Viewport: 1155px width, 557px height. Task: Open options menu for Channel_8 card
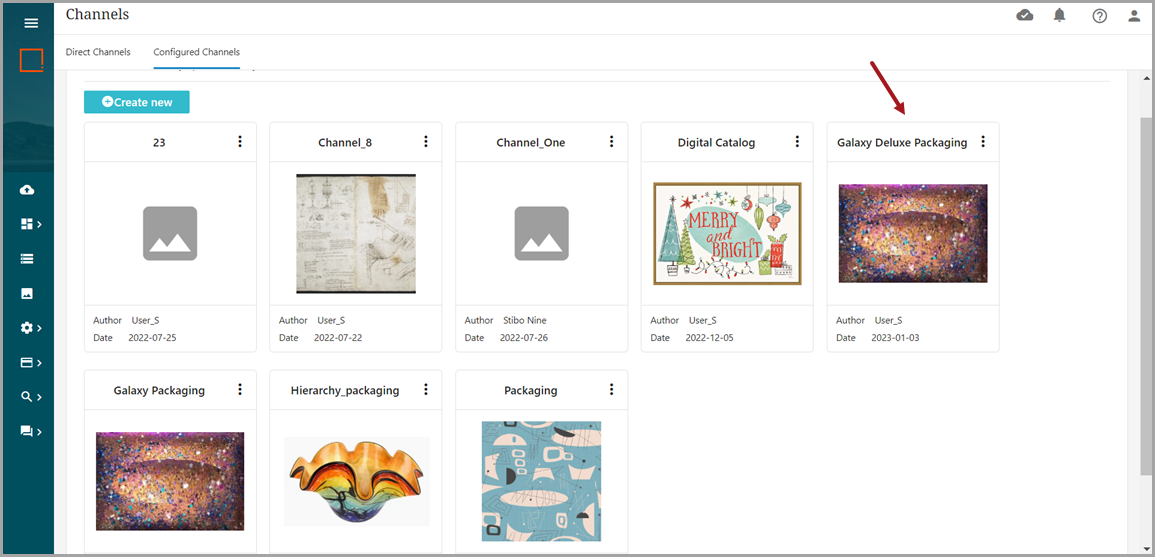coord(426,142)
